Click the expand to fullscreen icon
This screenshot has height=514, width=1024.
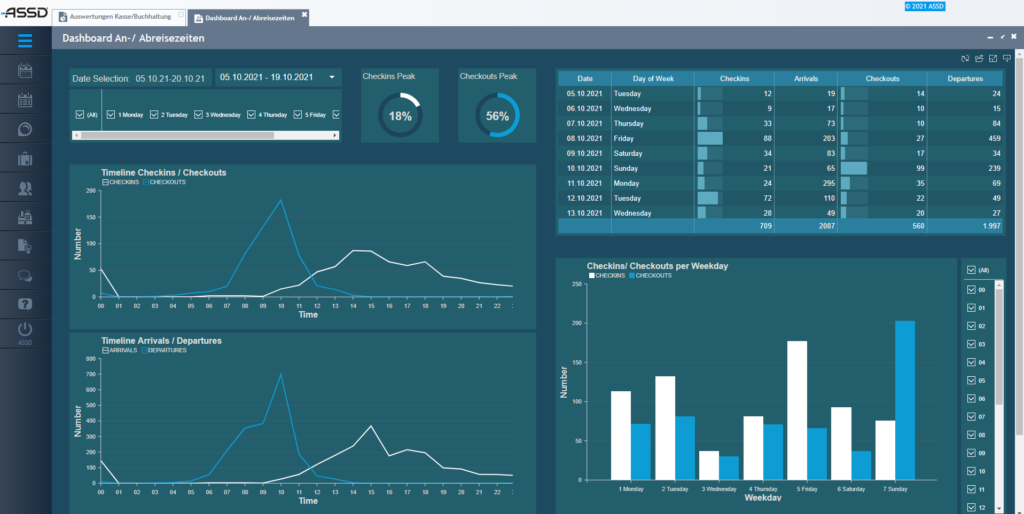[993, 58]
